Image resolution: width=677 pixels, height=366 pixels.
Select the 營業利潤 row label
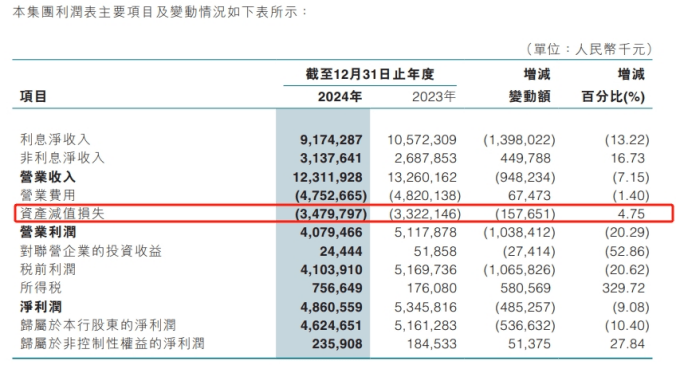[47, 232]
